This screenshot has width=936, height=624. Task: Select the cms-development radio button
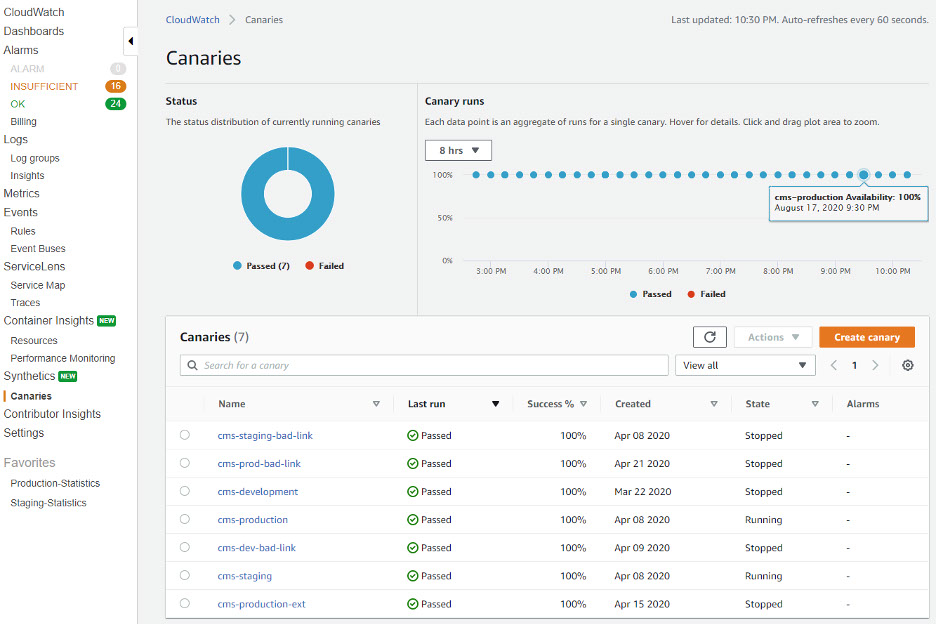pyautogui.click(x=184, y=492)
